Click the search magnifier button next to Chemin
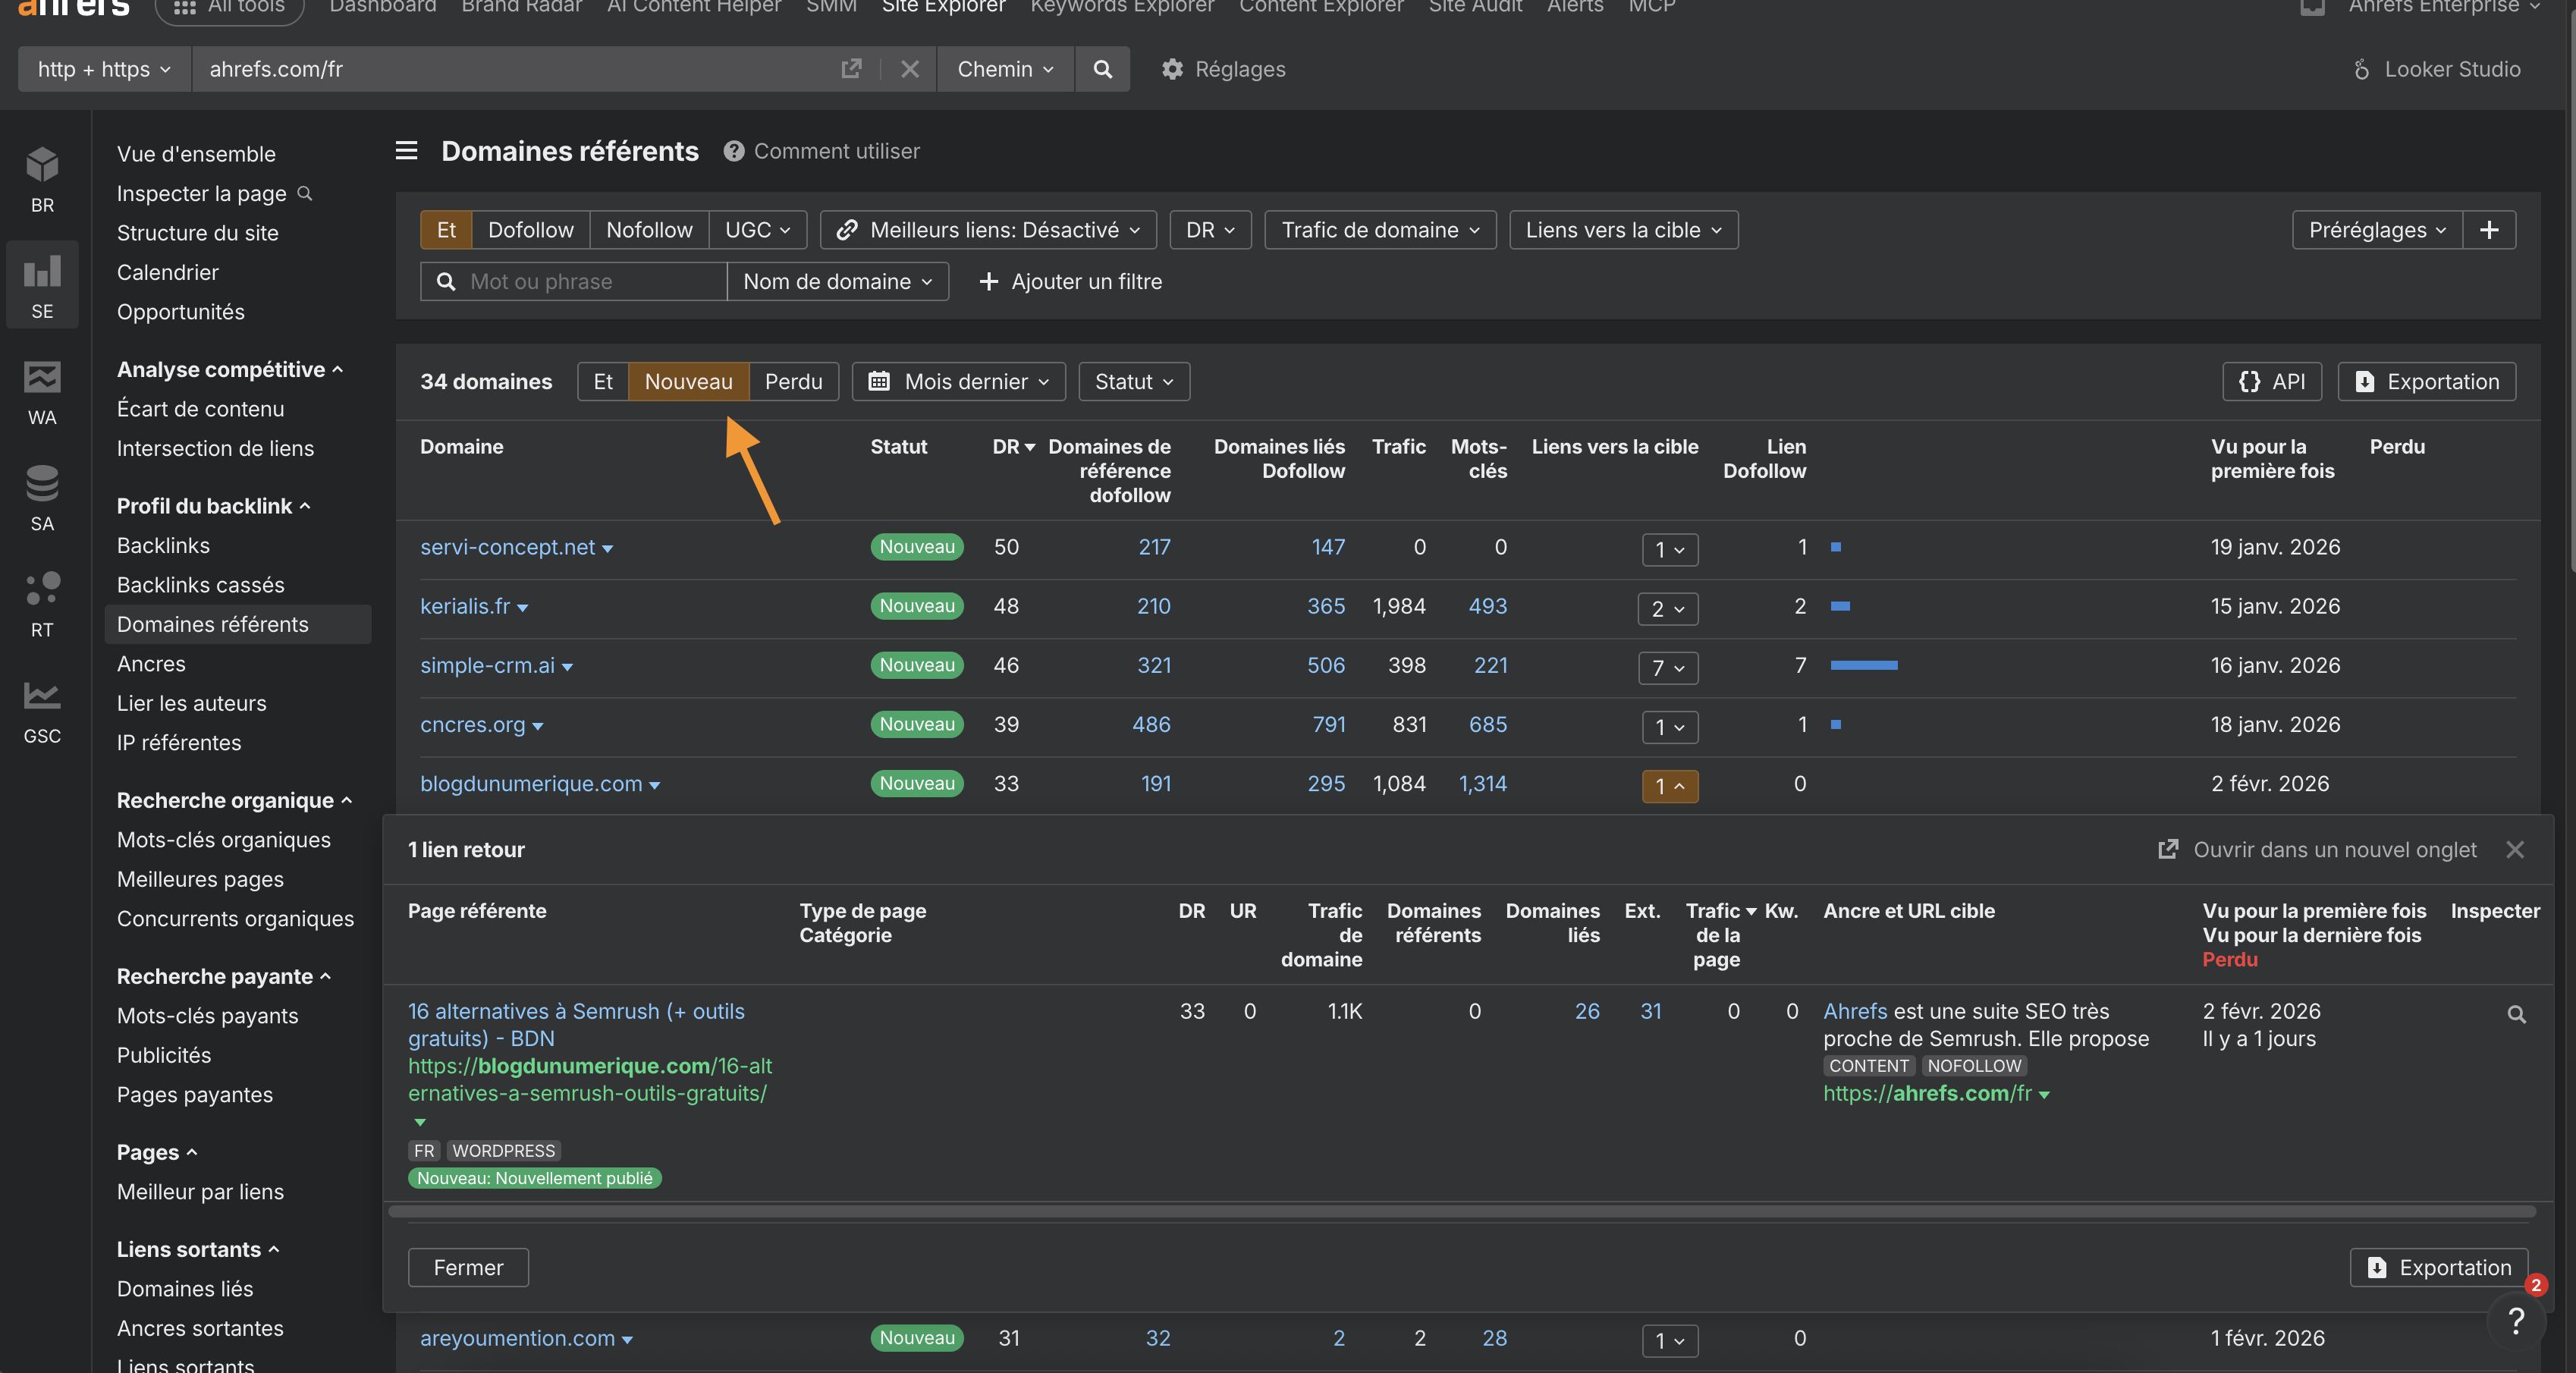Viewport: 2576px width, 1373px height. [1102, 69]
